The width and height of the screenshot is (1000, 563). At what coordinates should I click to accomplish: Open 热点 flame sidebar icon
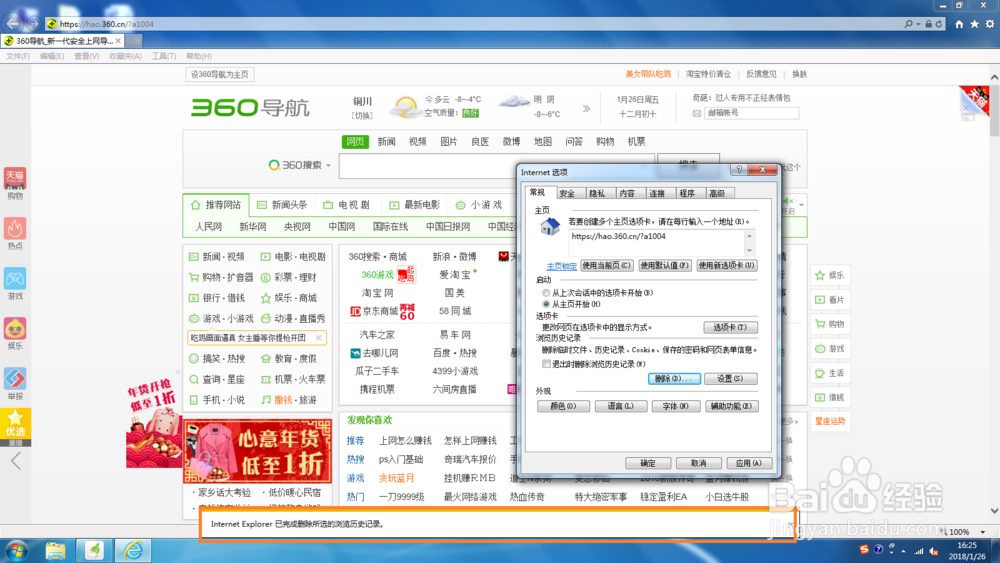pyautogui.click(x=15, y=229)
